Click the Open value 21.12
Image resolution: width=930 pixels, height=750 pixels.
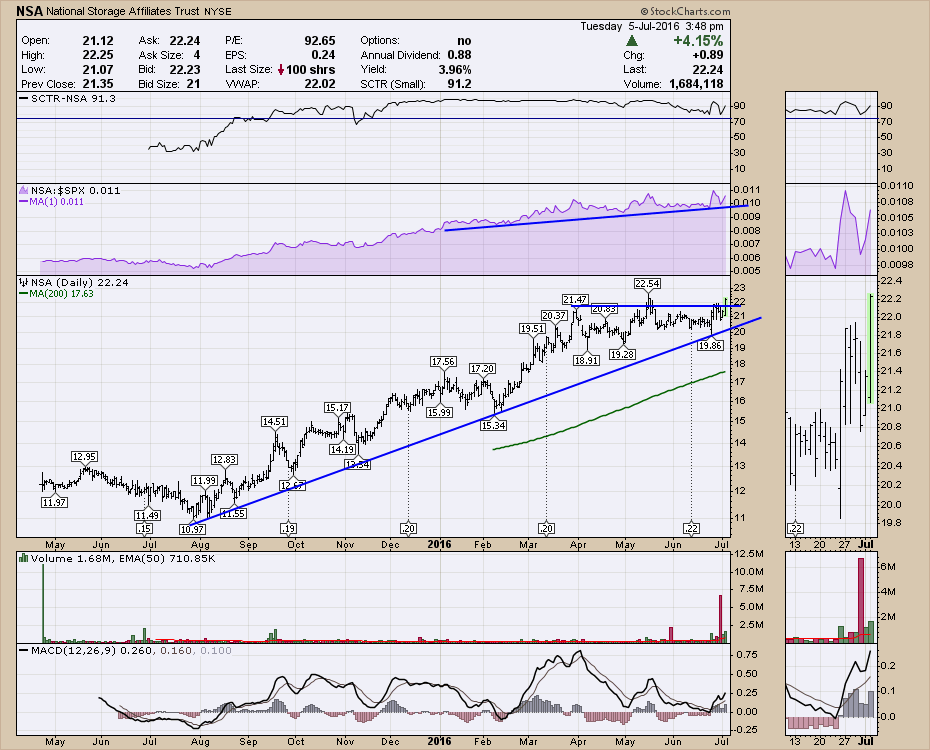click(x=98, y=40)
